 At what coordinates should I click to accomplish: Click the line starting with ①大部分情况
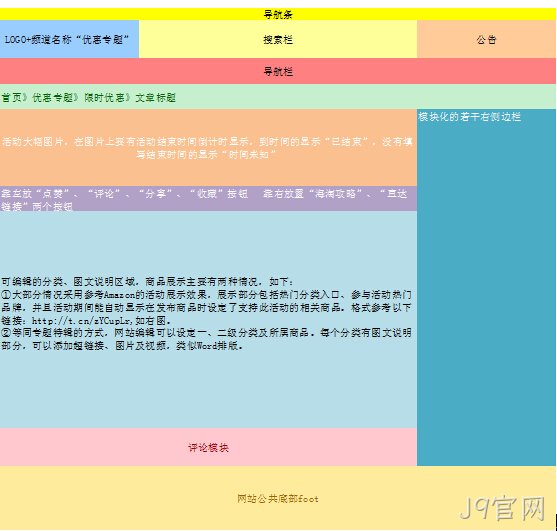(206, 294)
